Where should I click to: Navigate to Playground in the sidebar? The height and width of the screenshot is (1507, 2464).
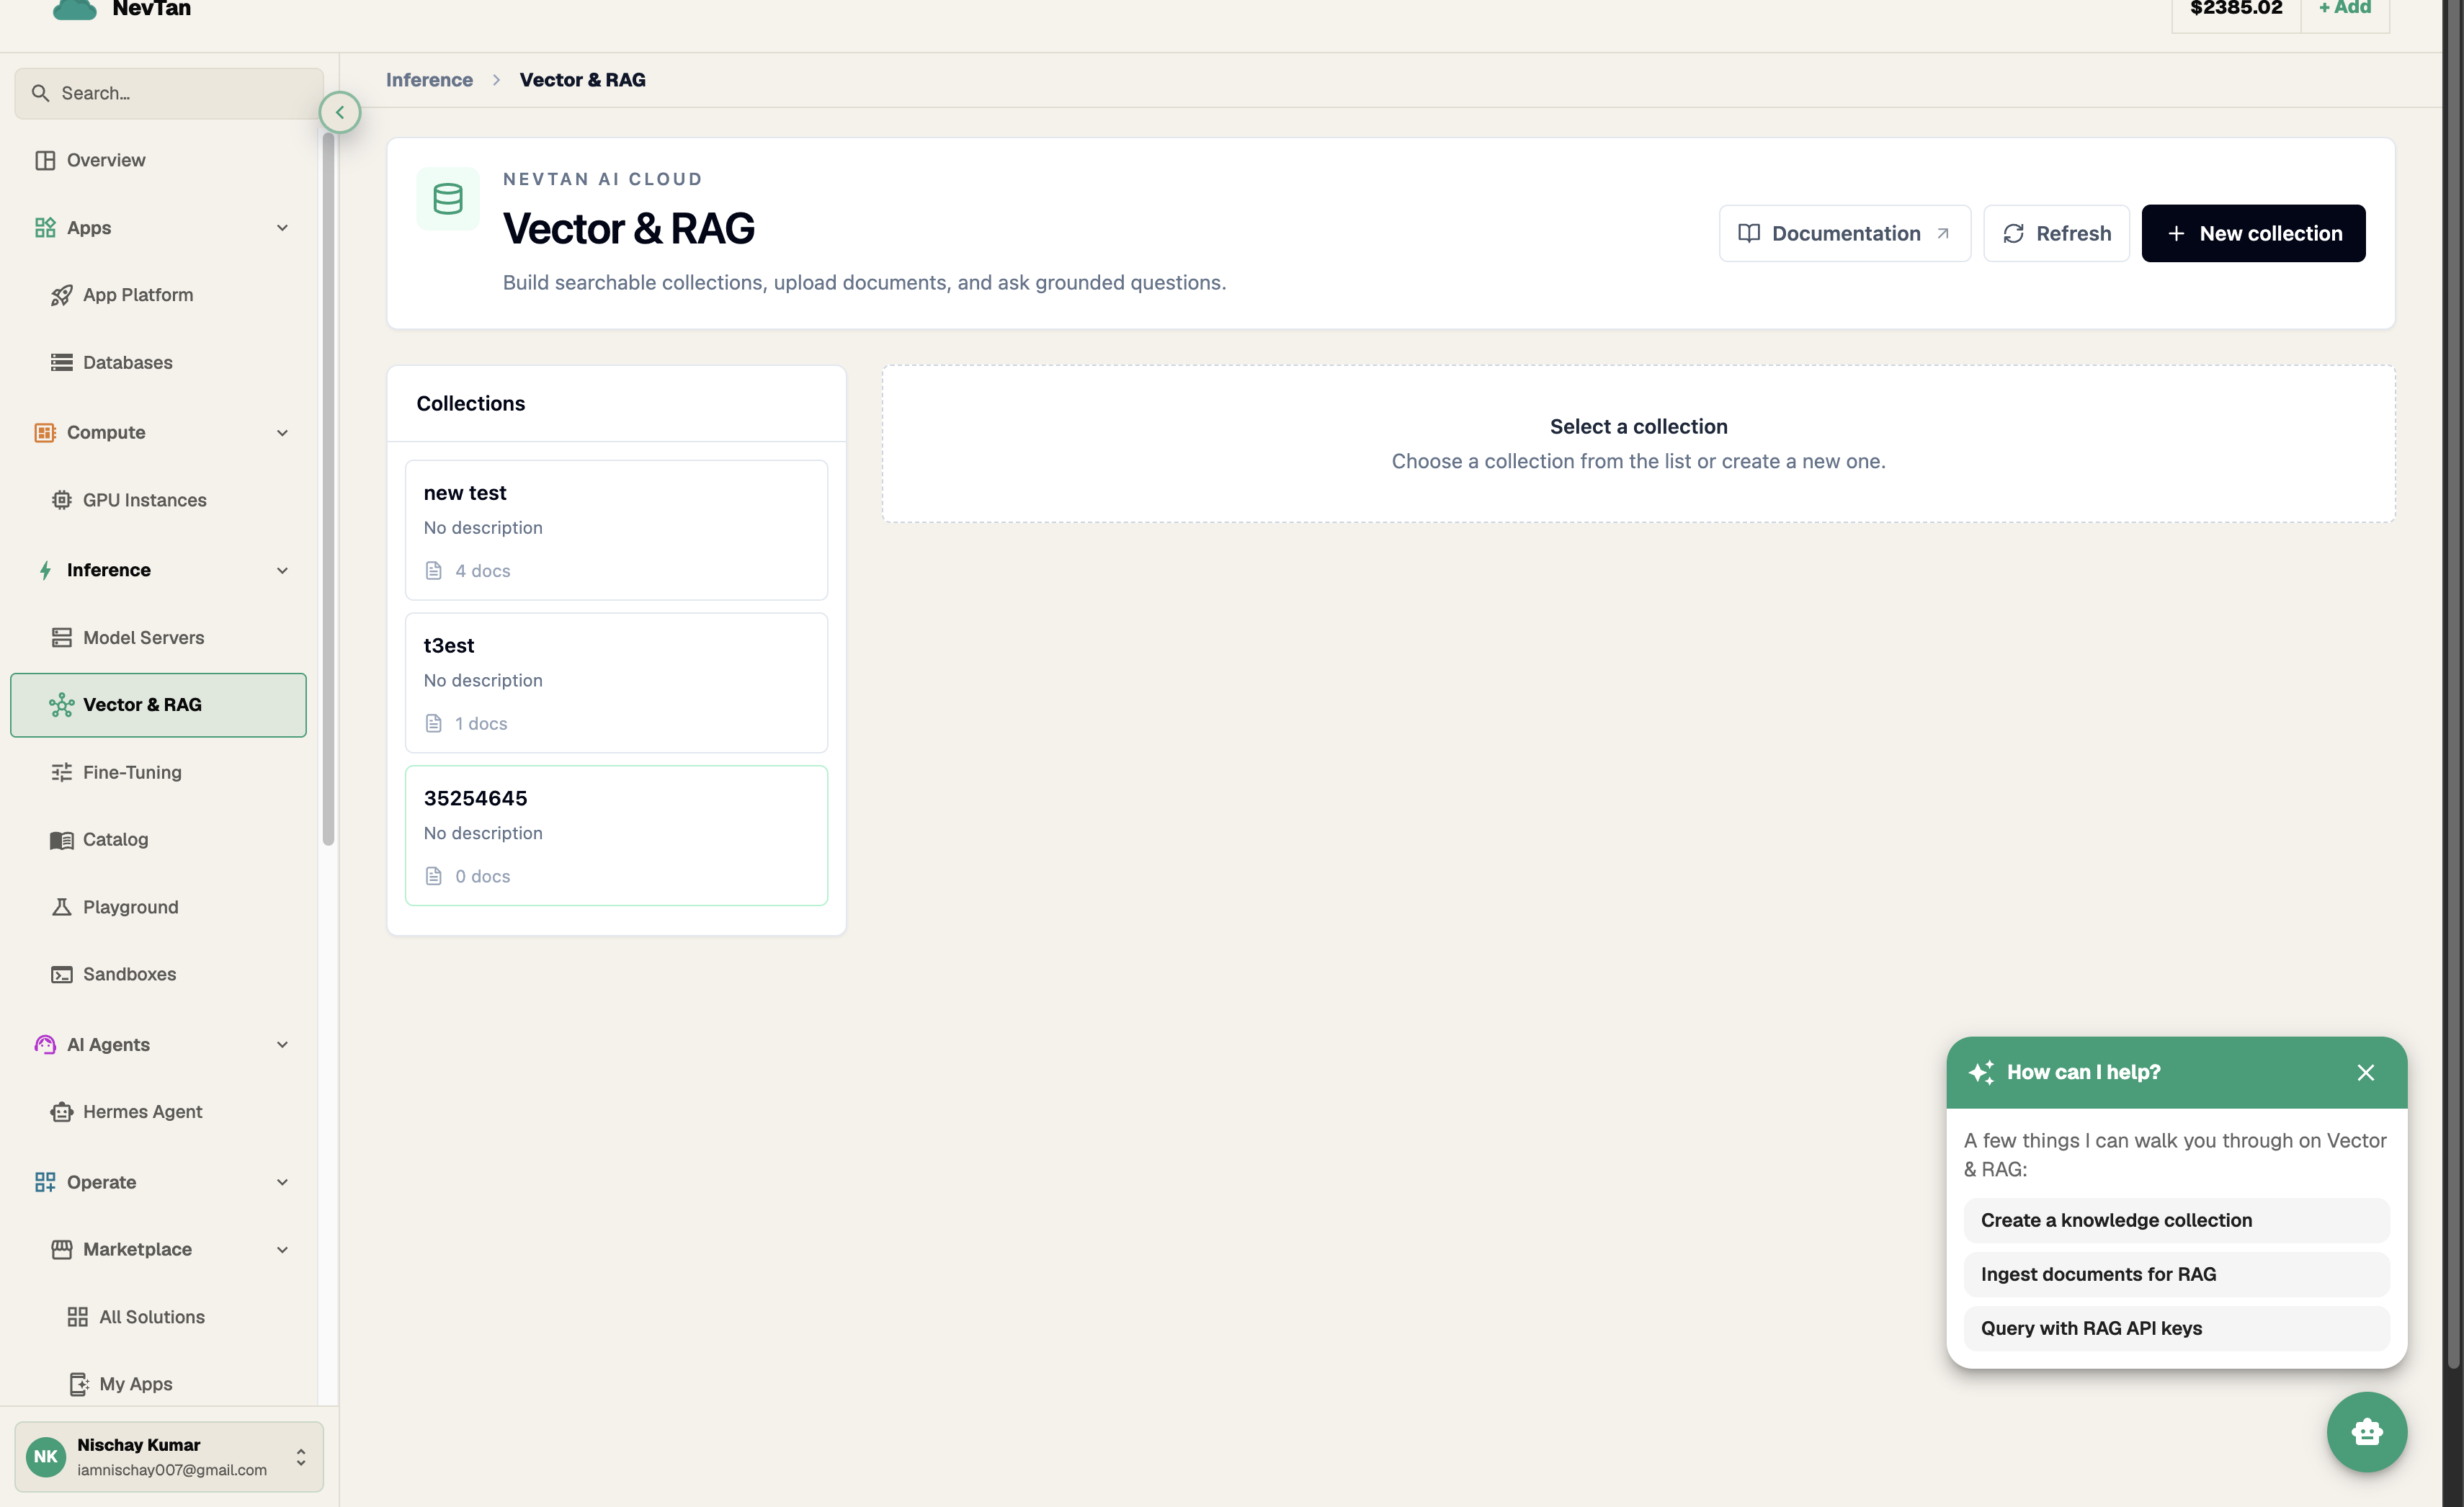(x=158, y=907)
